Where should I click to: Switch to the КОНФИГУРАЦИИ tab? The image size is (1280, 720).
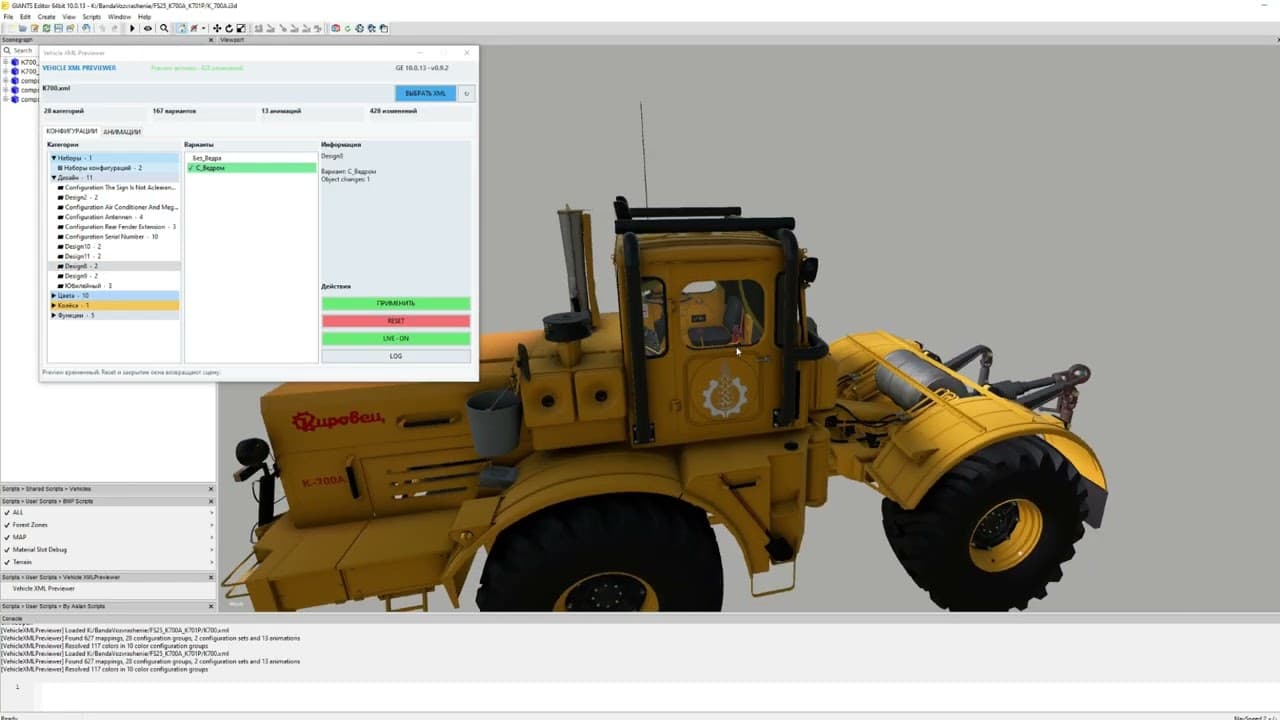[72, 132]
